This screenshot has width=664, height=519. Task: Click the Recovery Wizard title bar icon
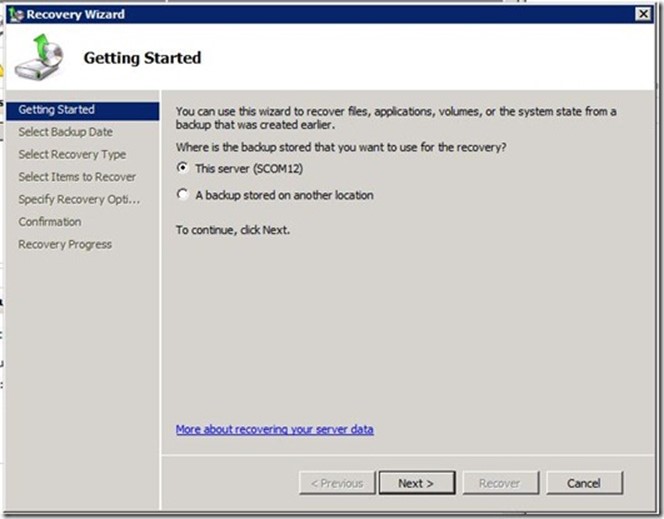coord(14,14)
